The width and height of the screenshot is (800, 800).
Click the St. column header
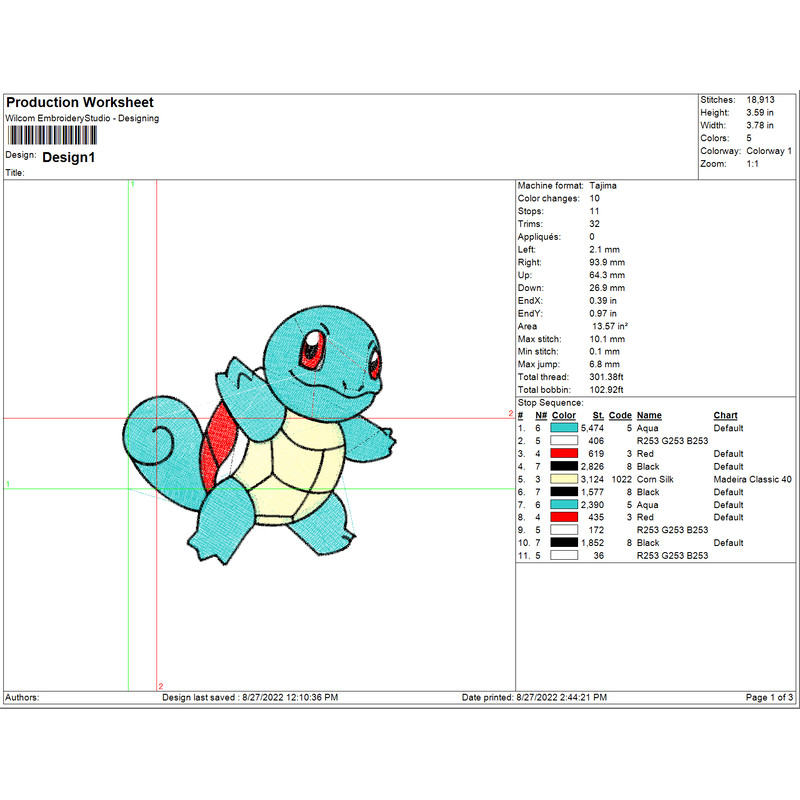(x=596, y=415)
